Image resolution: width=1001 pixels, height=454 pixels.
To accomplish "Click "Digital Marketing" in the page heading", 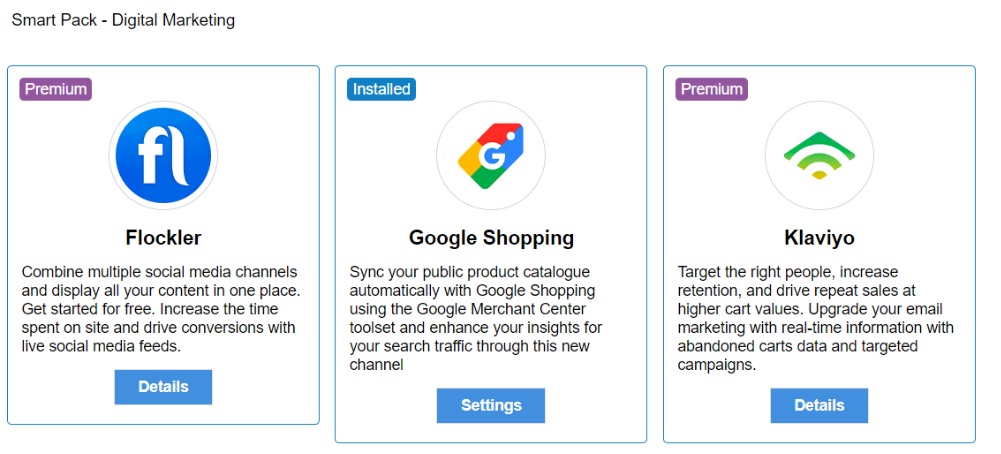I will coord(173,19).
